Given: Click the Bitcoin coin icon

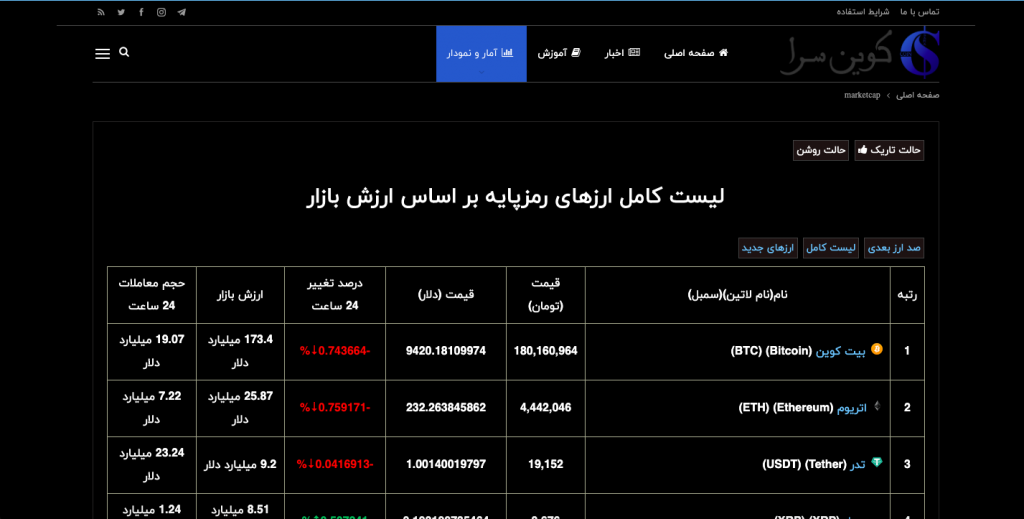Looking at the screenshot, I should tap(877, 349).
